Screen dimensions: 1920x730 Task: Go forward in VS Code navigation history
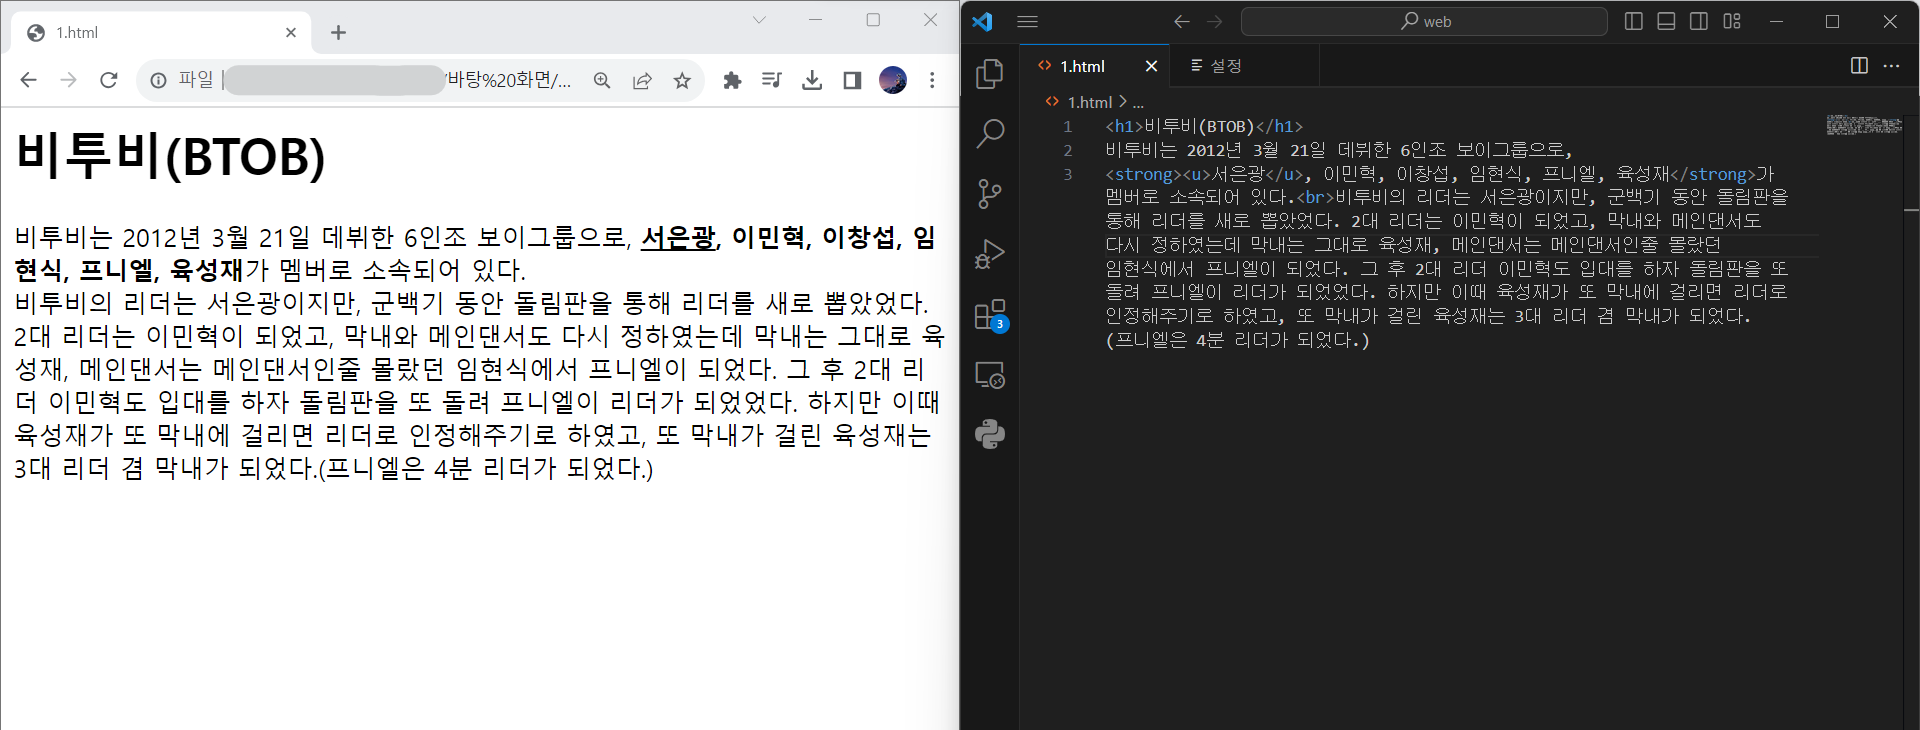pyautogui.click(x=1215, y=21)
